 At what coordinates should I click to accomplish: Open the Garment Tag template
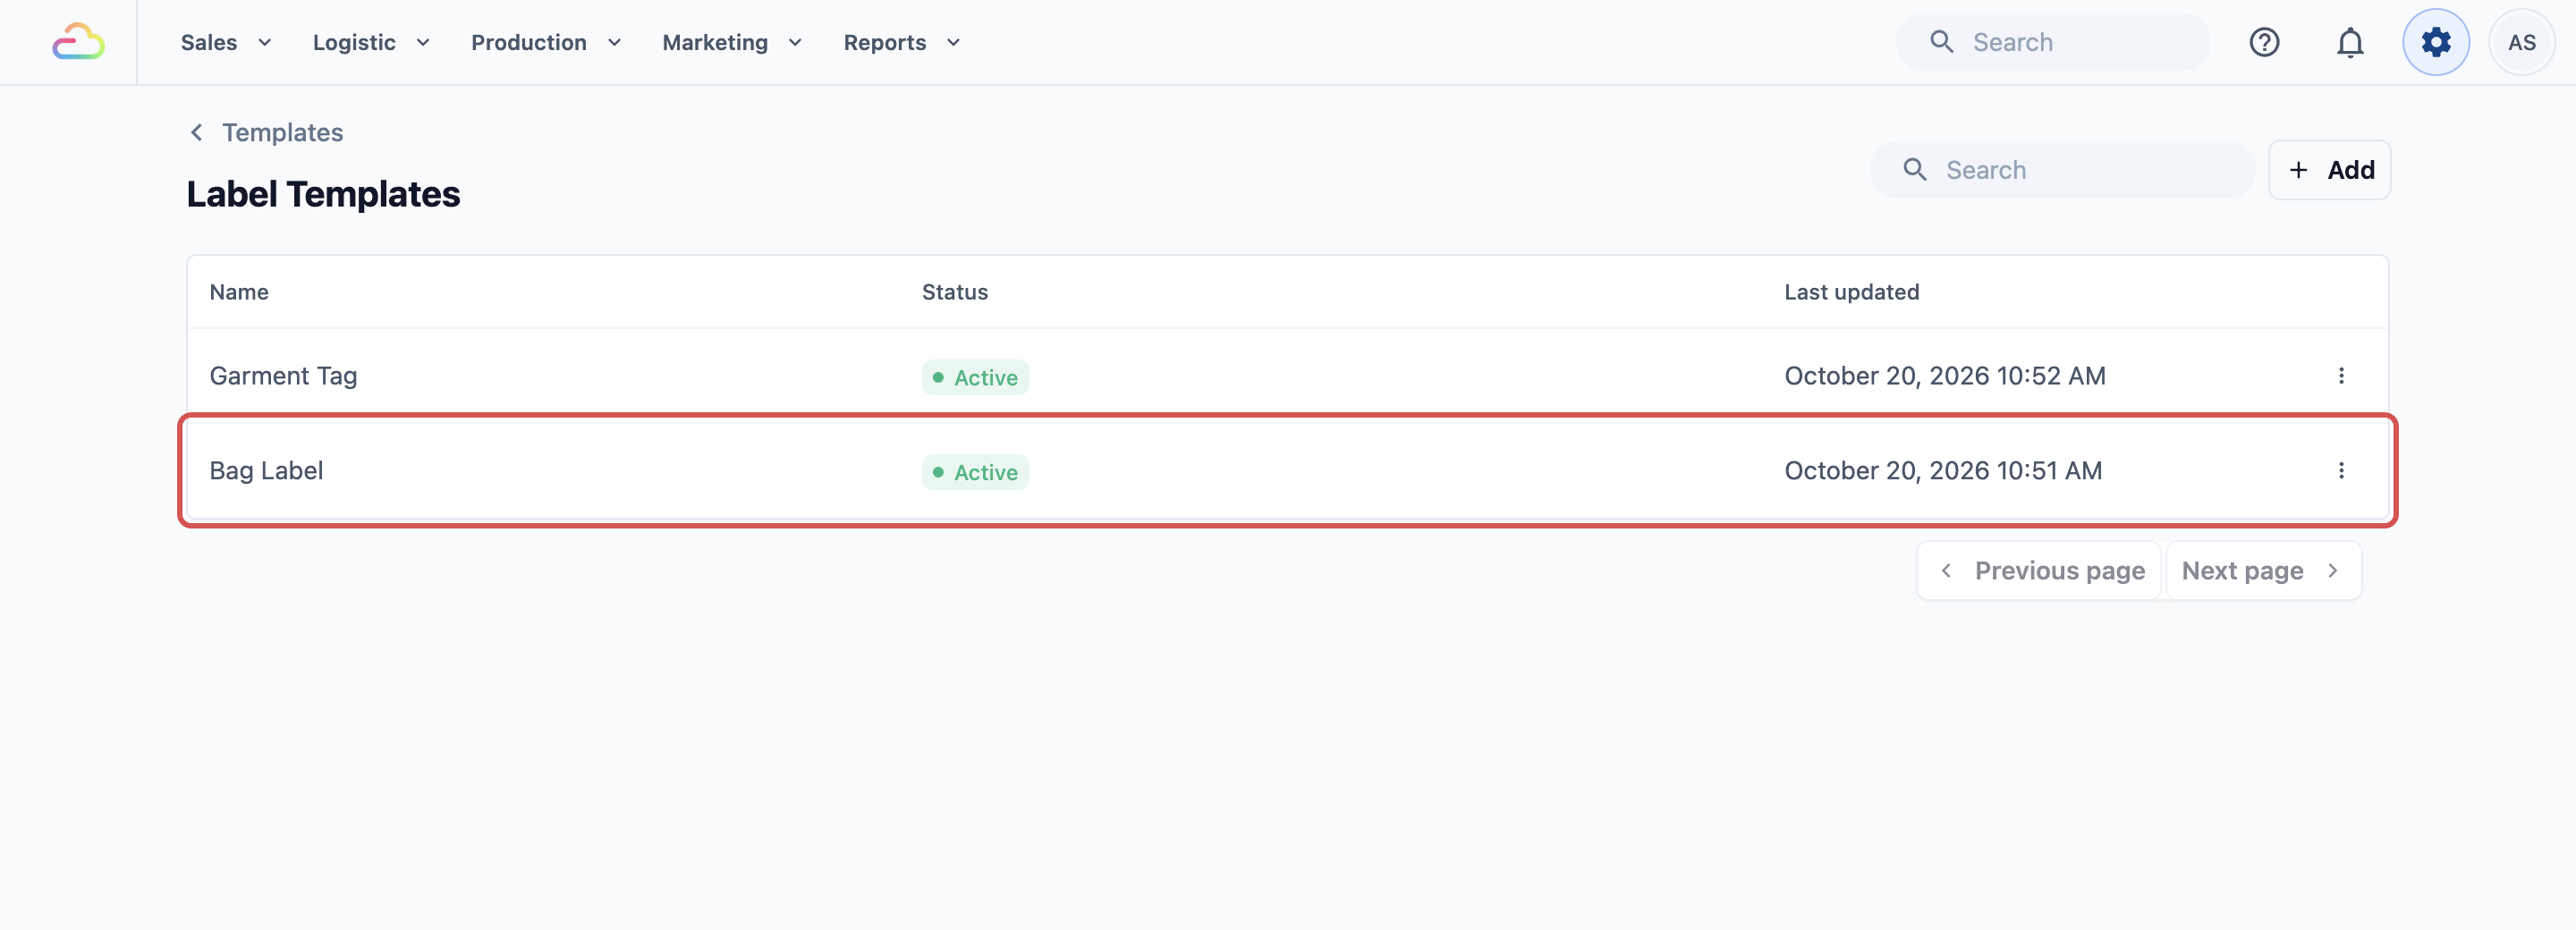[283, 376]
